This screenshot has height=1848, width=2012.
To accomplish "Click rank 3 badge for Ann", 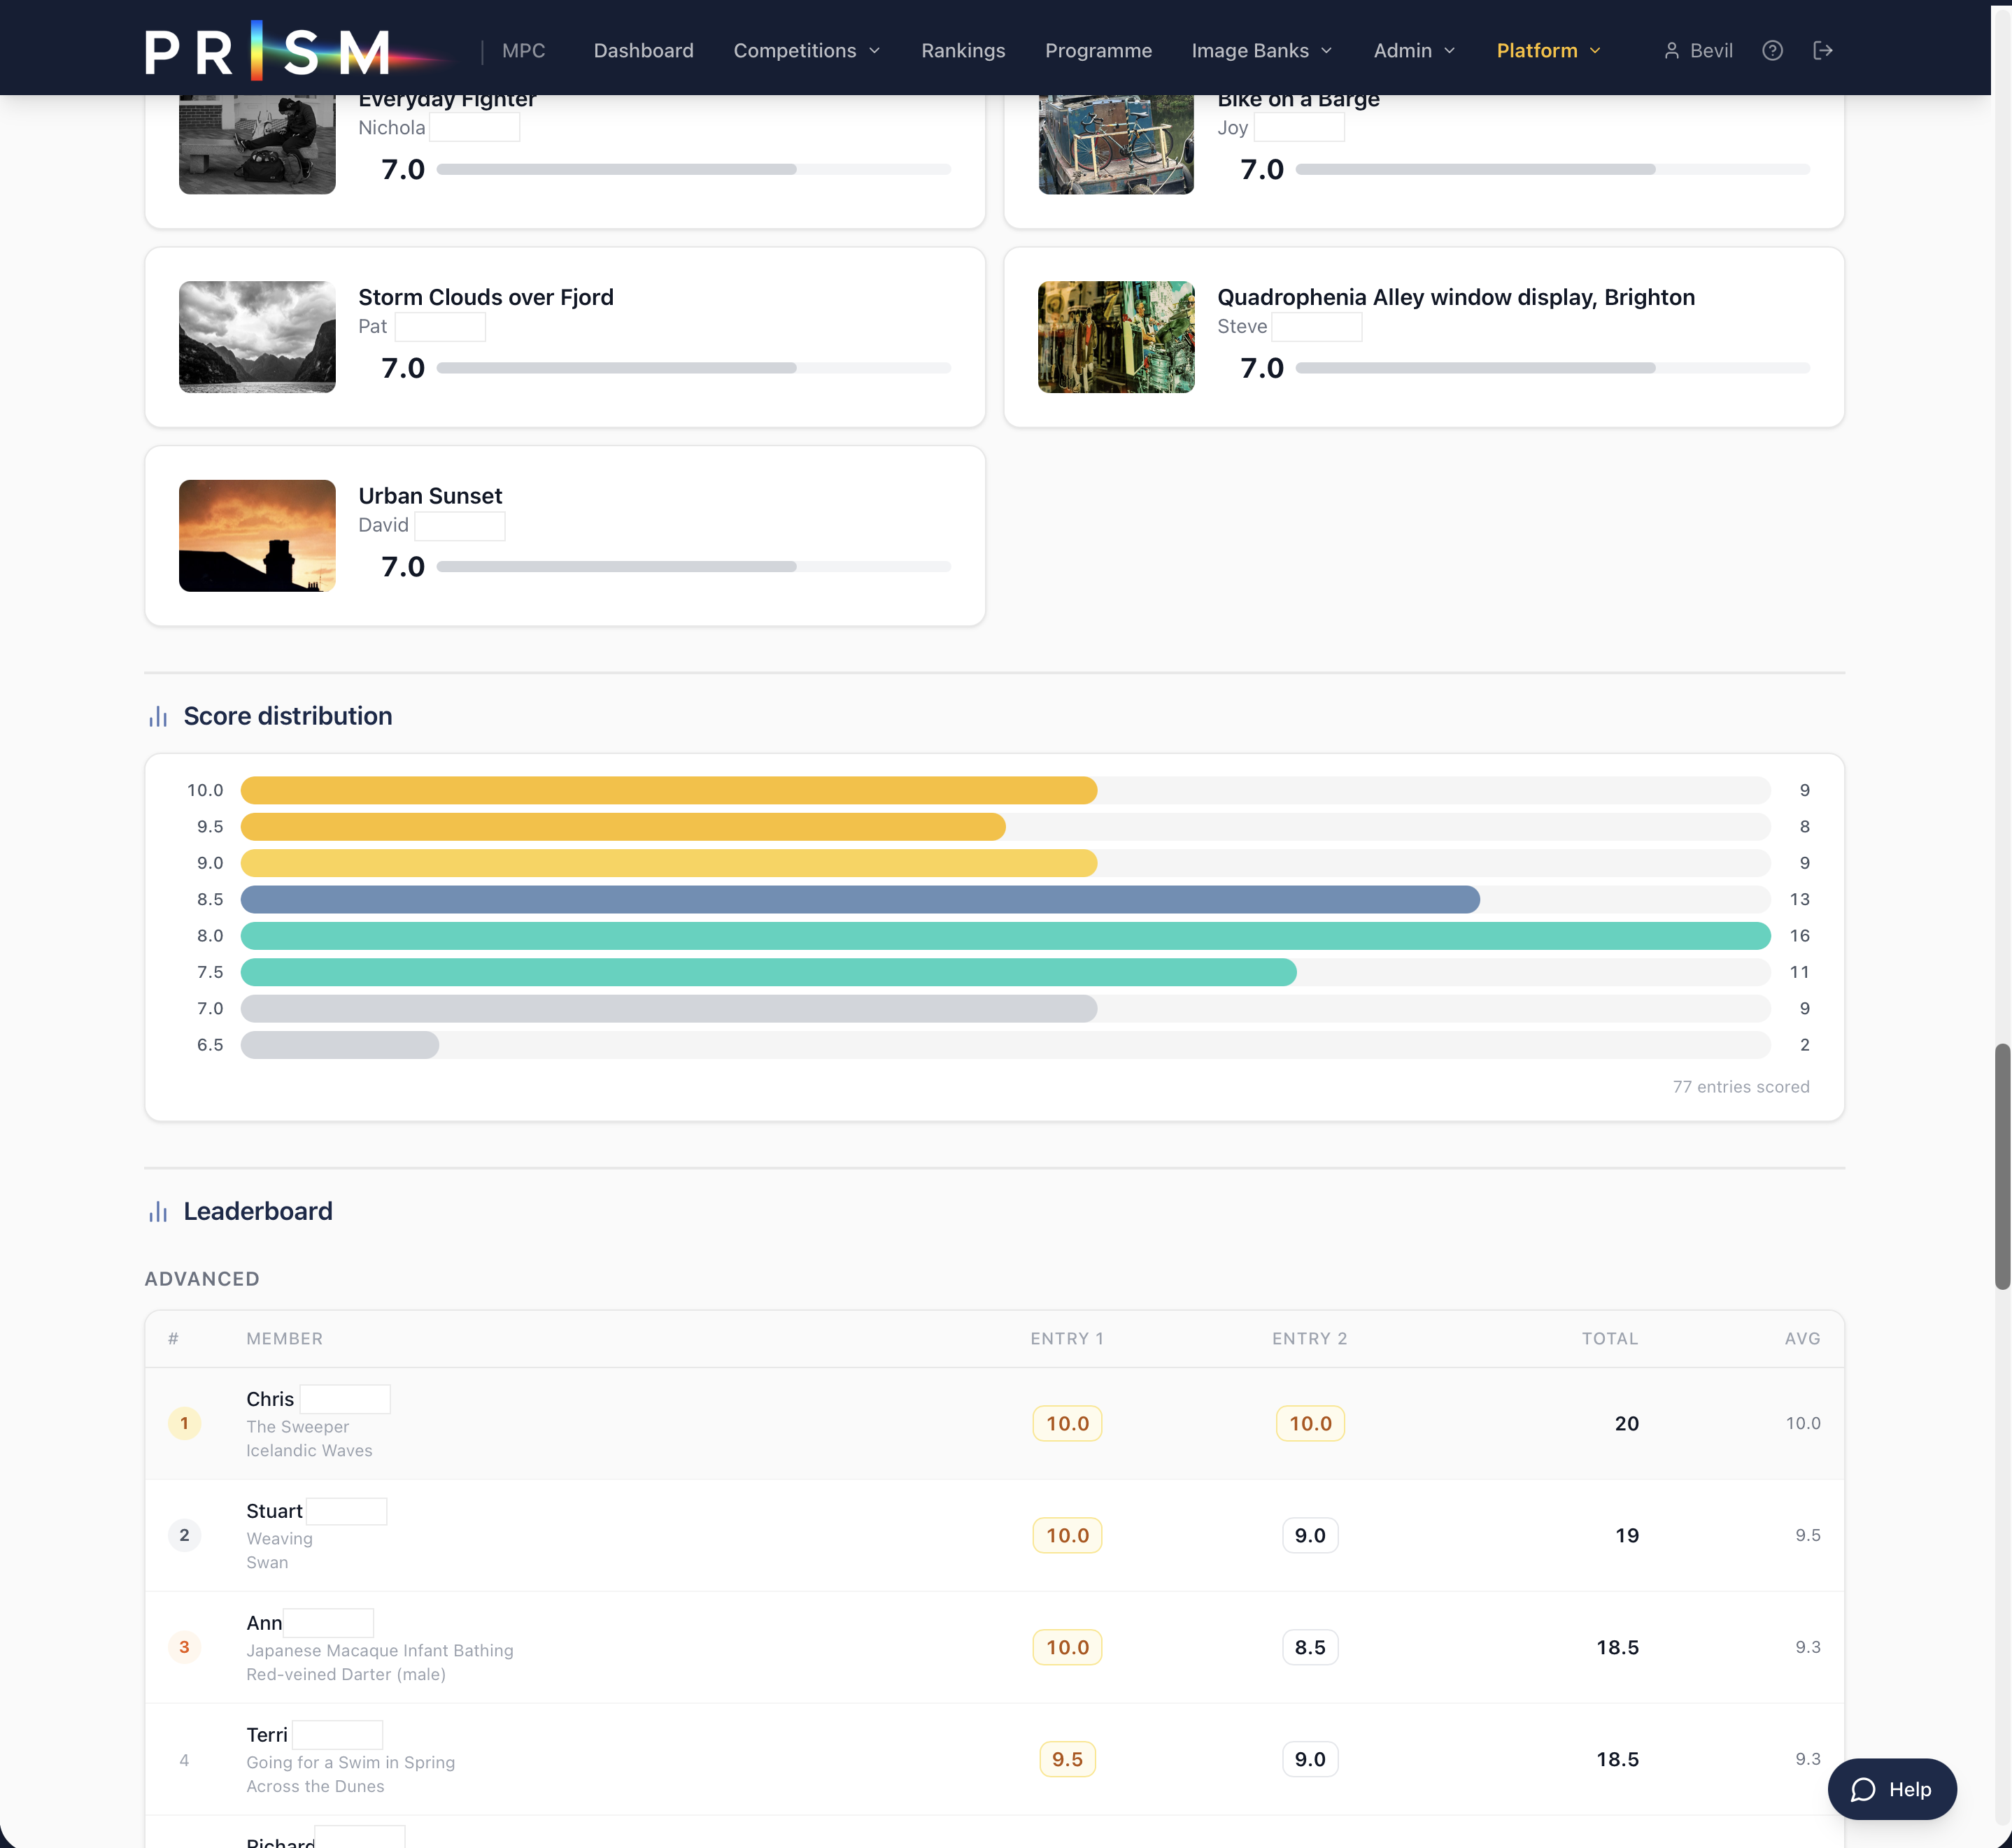I will (x=184, y=1647).
